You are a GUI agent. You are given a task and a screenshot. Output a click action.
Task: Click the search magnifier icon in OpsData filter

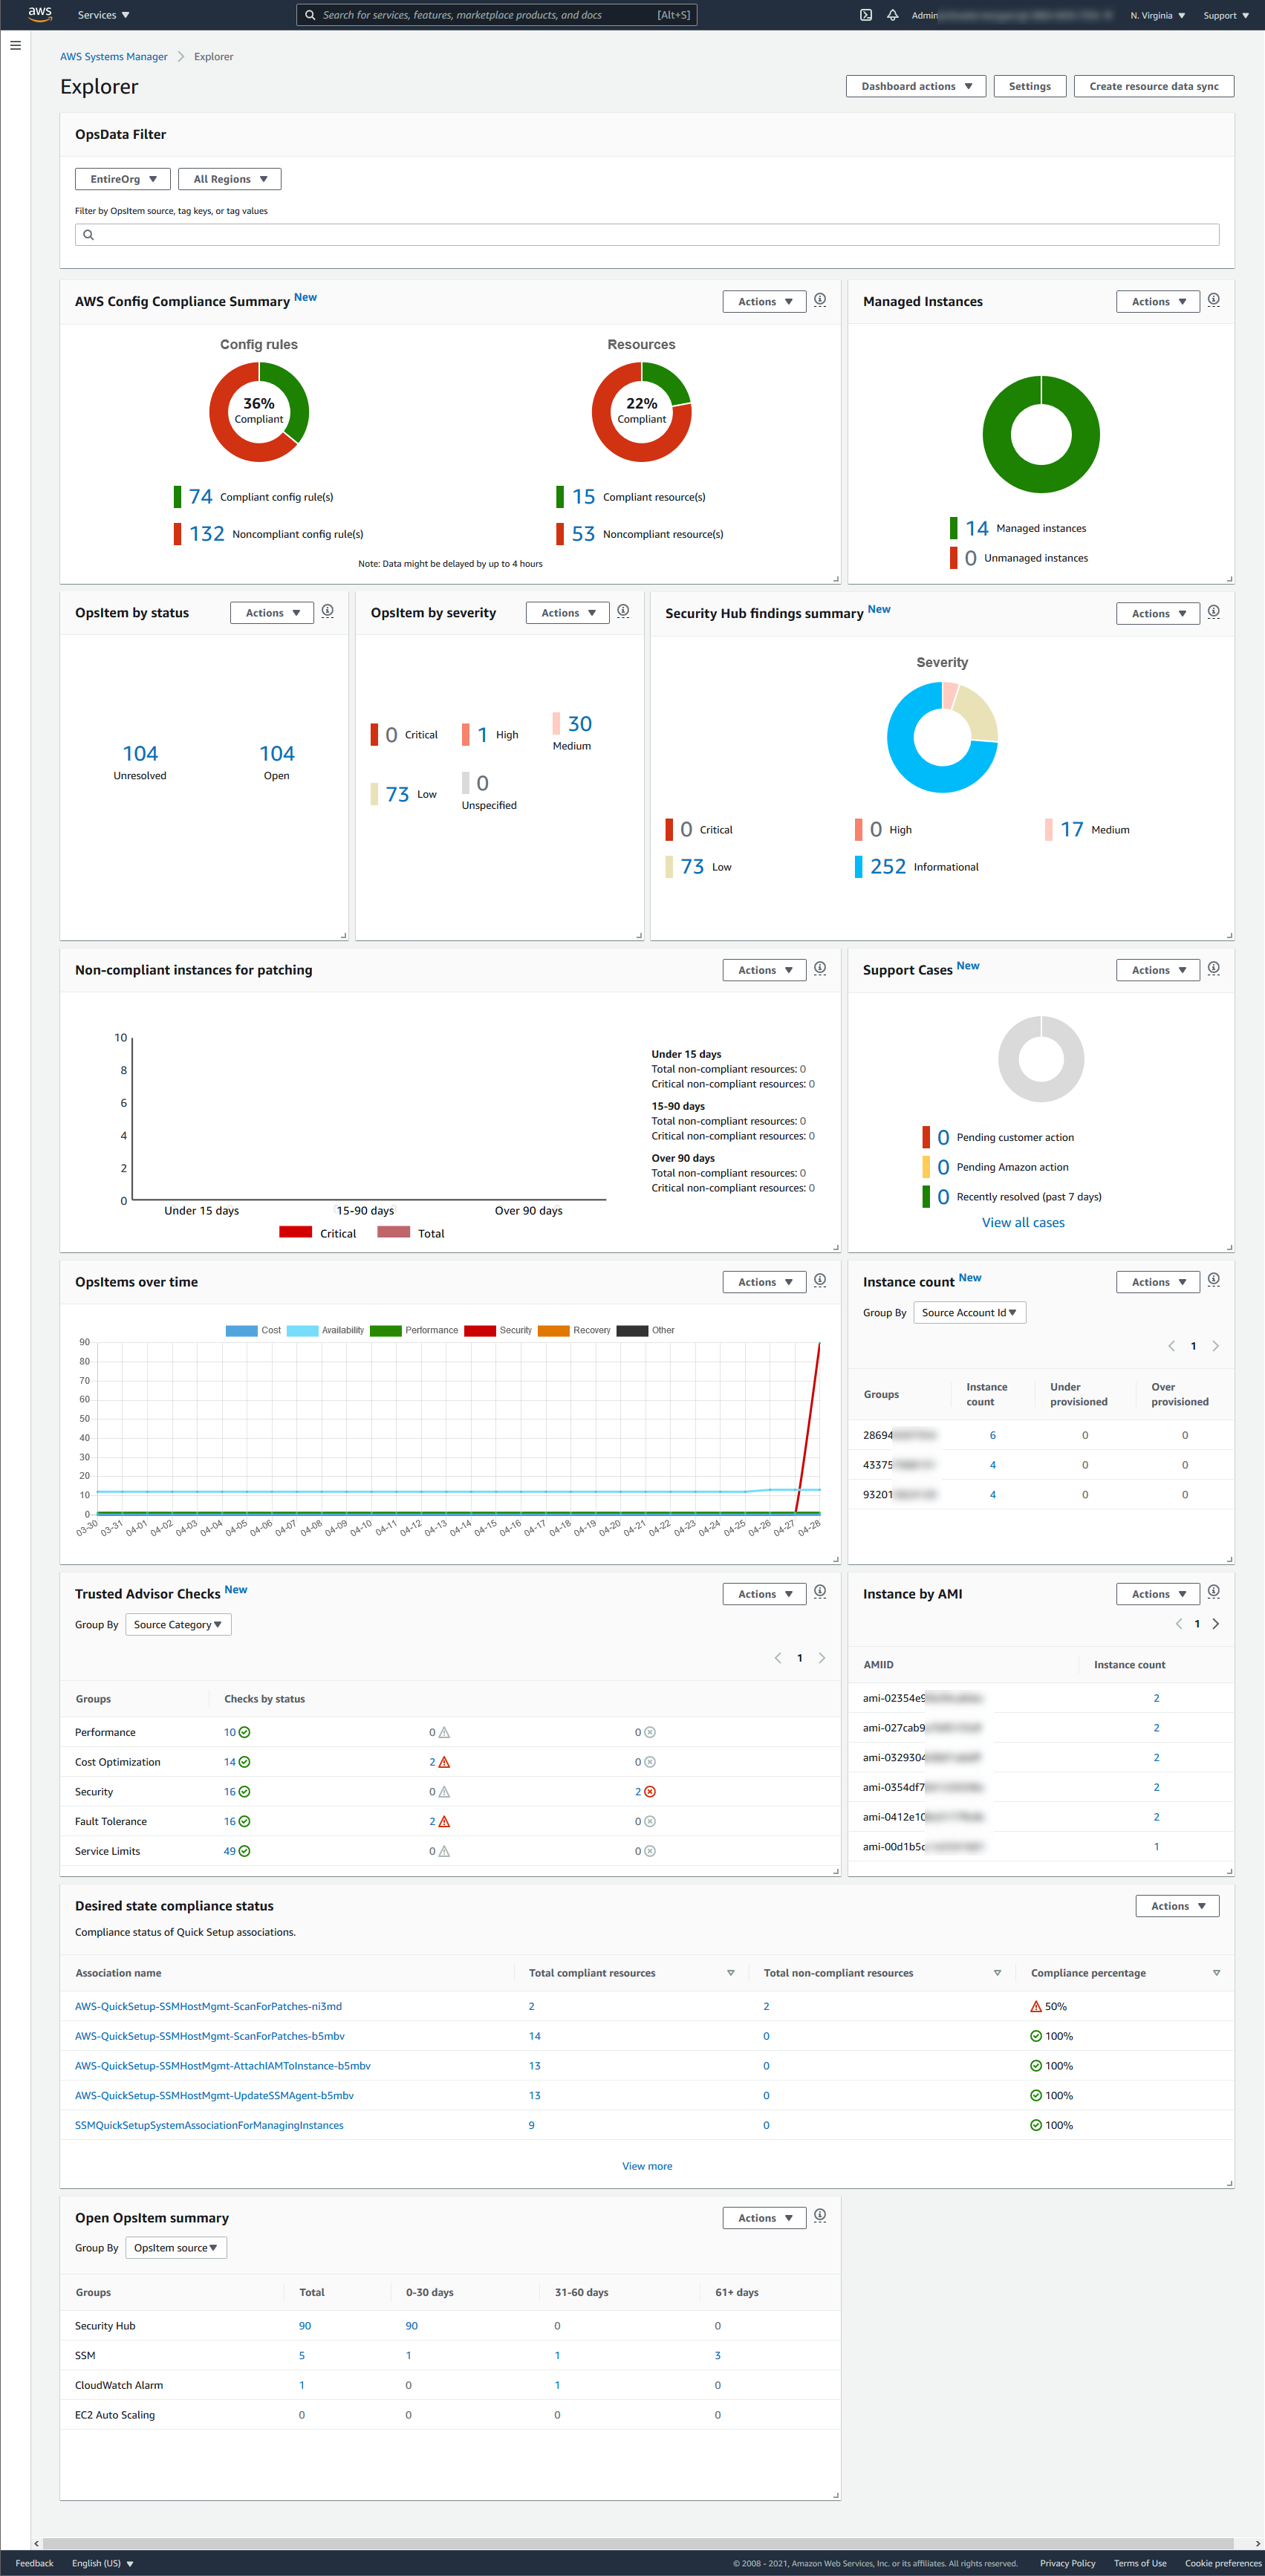coord(88,235)
